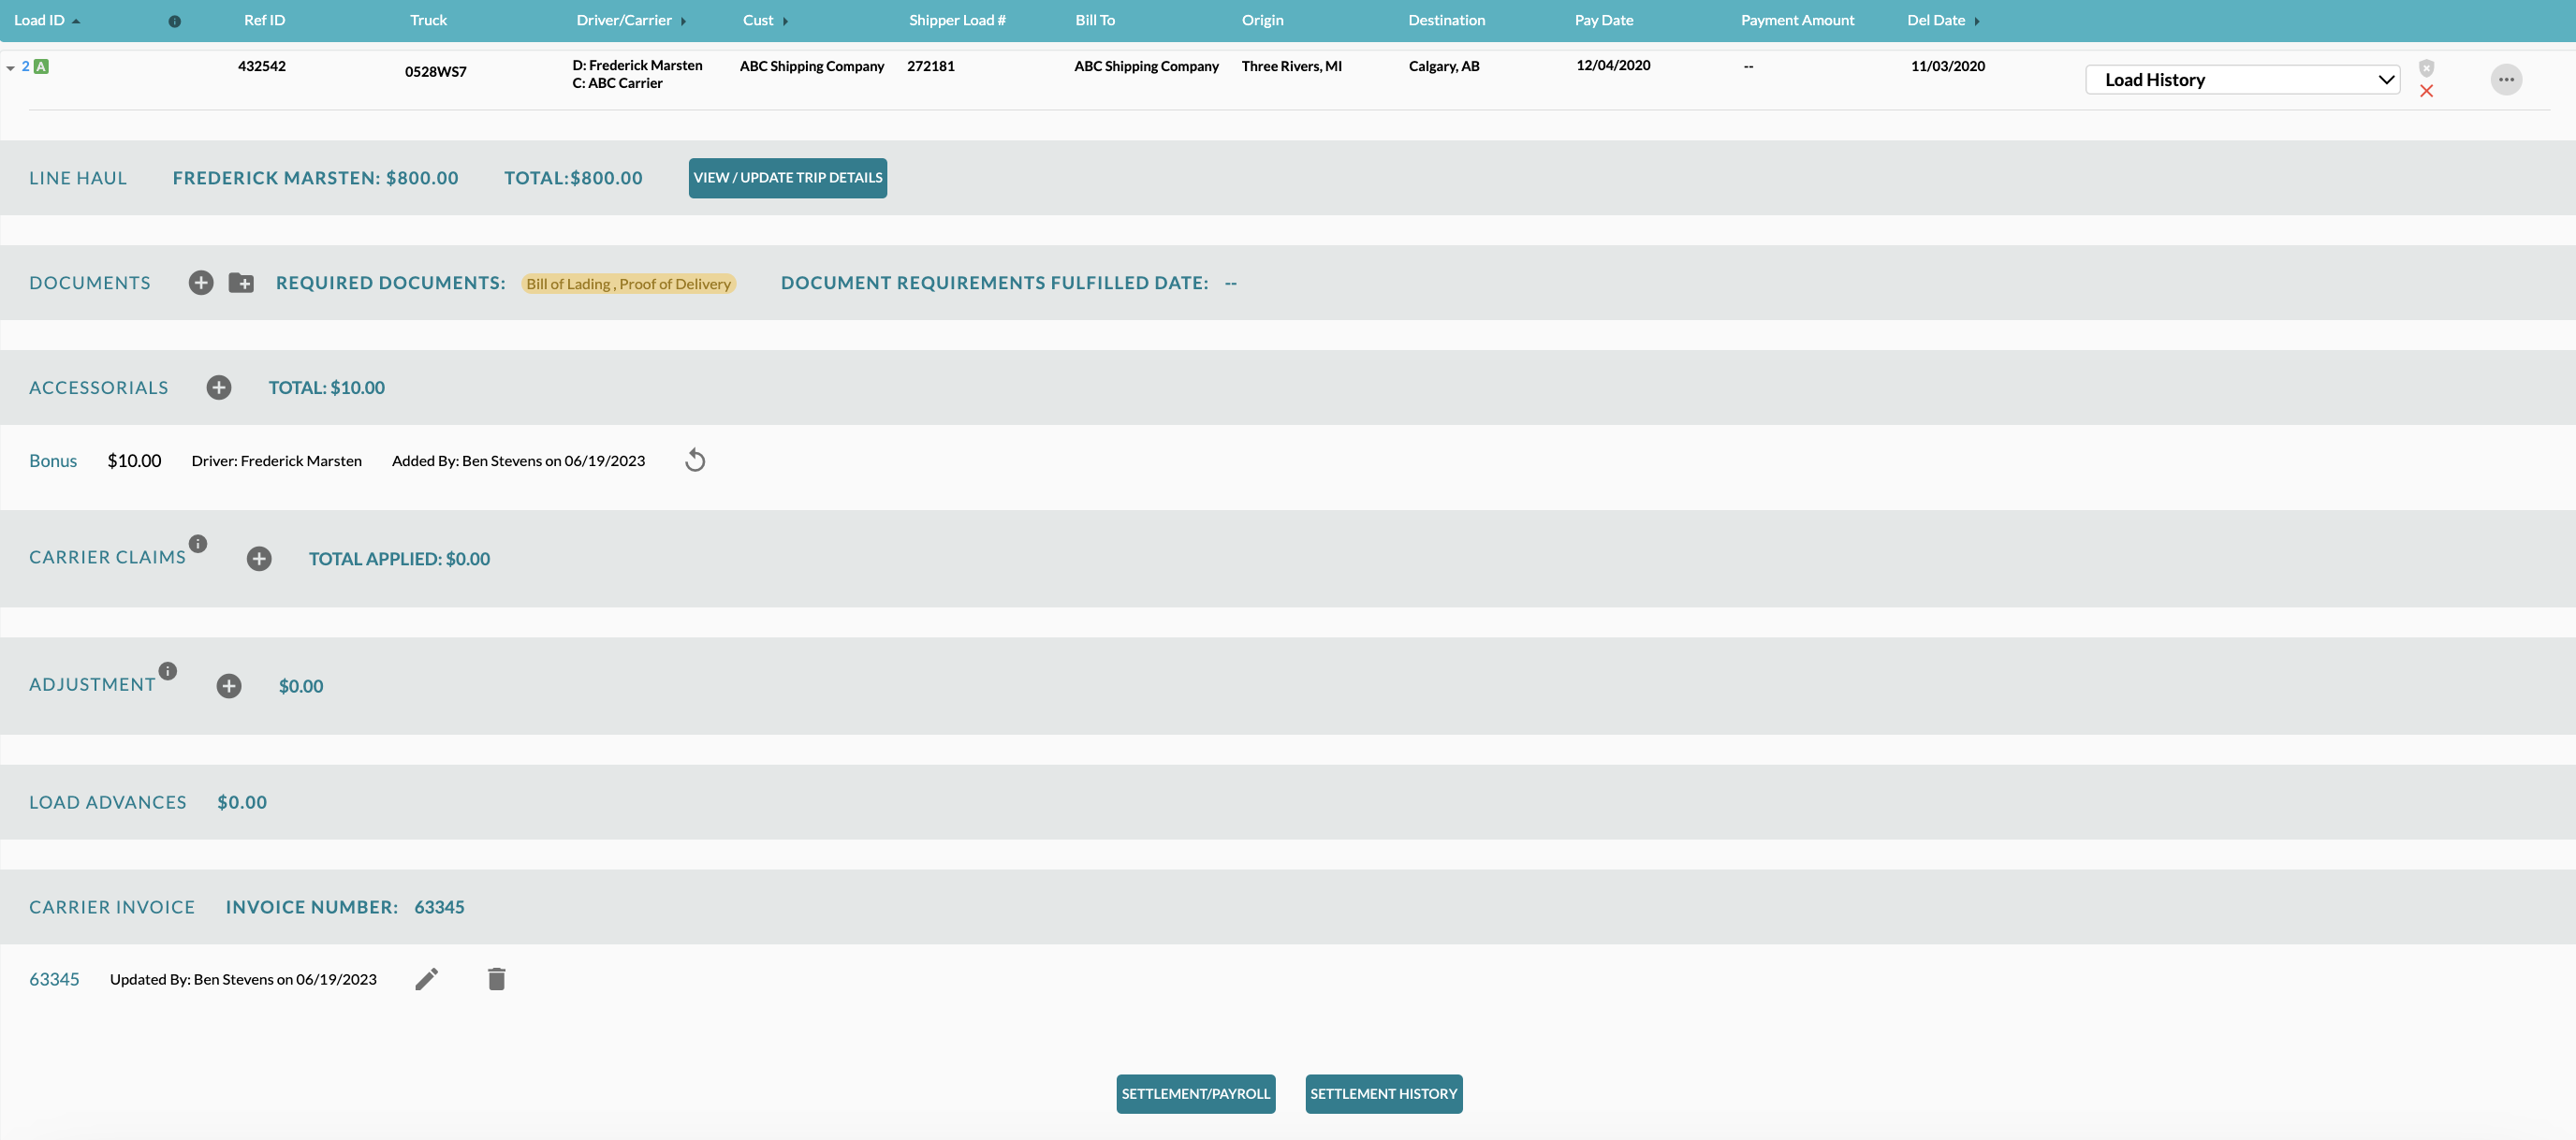This screenshot has height=1140, width=2576.
Task: Click Accessorials TOTAL: $10.00 text
Action: [x=326, y=388]
